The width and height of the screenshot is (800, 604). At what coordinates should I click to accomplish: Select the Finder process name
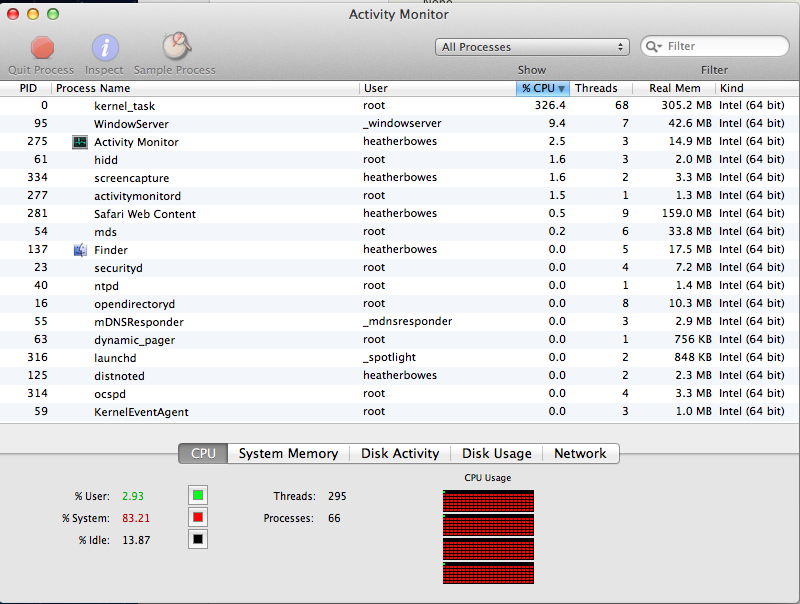(x=111, y=250)
